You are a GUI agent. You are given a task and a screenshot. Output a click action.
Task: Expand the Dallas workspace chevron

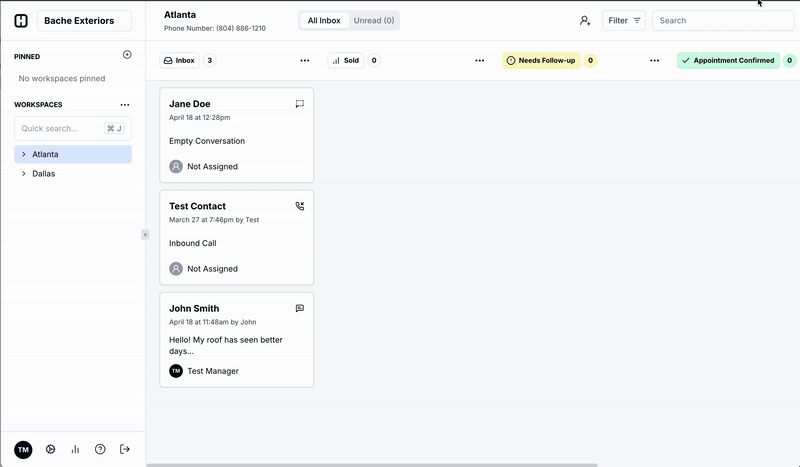tap(24, 173)
